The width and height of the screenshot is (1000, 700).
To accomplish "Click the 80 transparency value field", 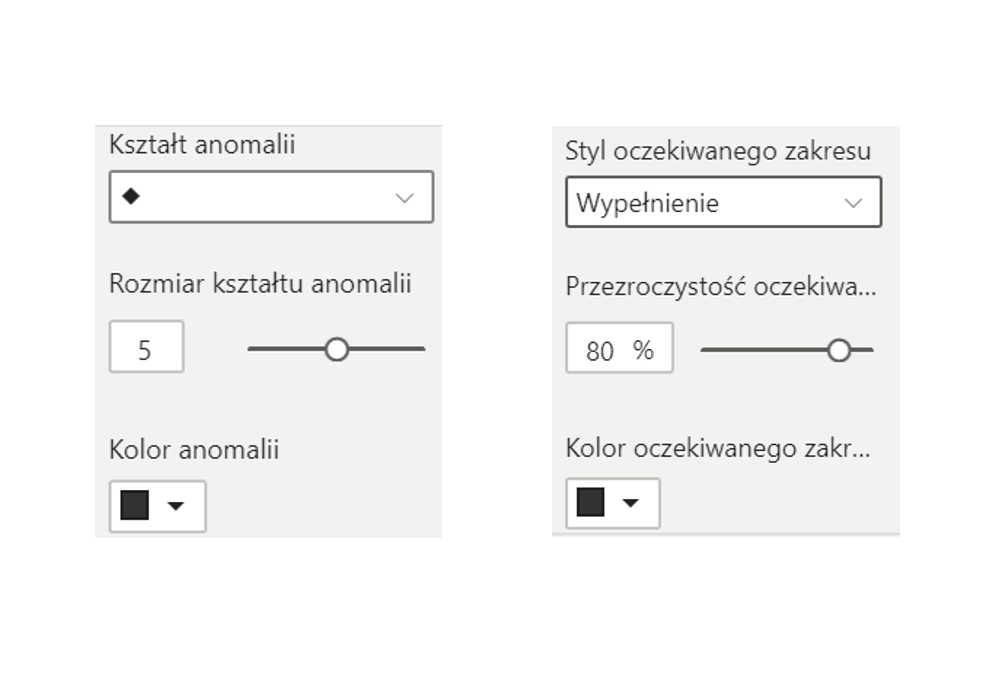I will [600, 350].
